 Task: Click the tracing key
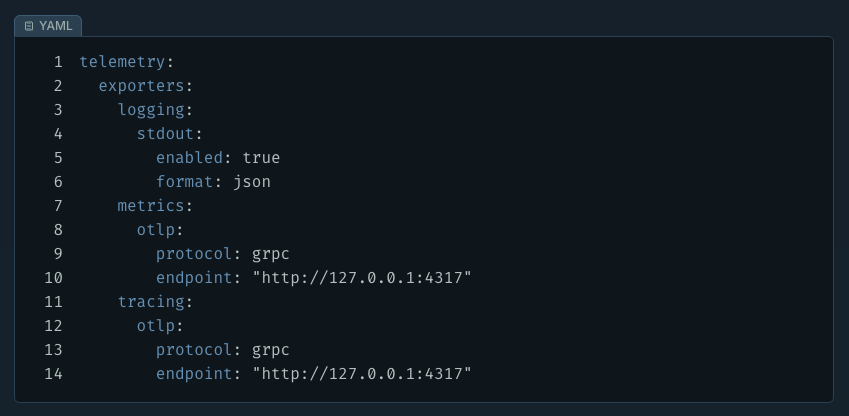pyautogui.click(x=150, y=302)
